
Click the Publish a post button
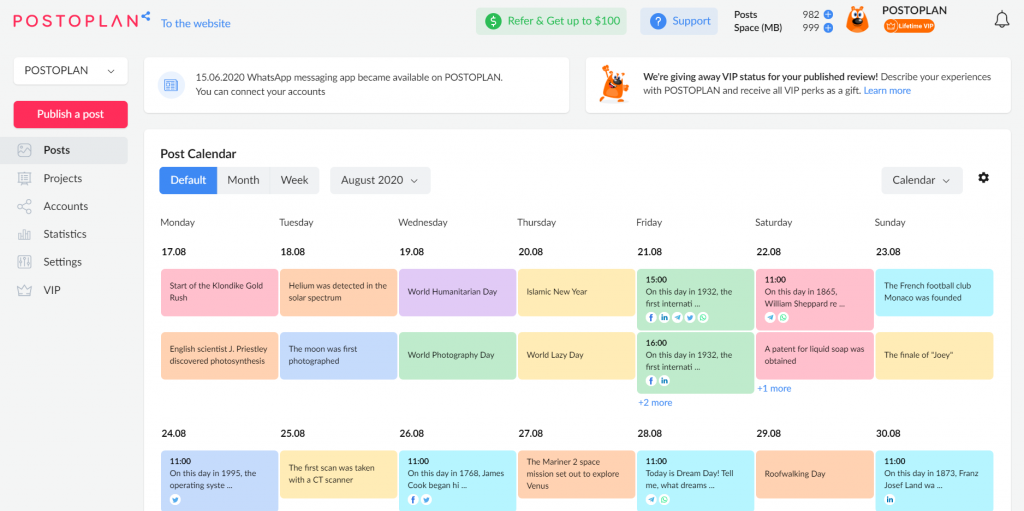coord(70,114)
